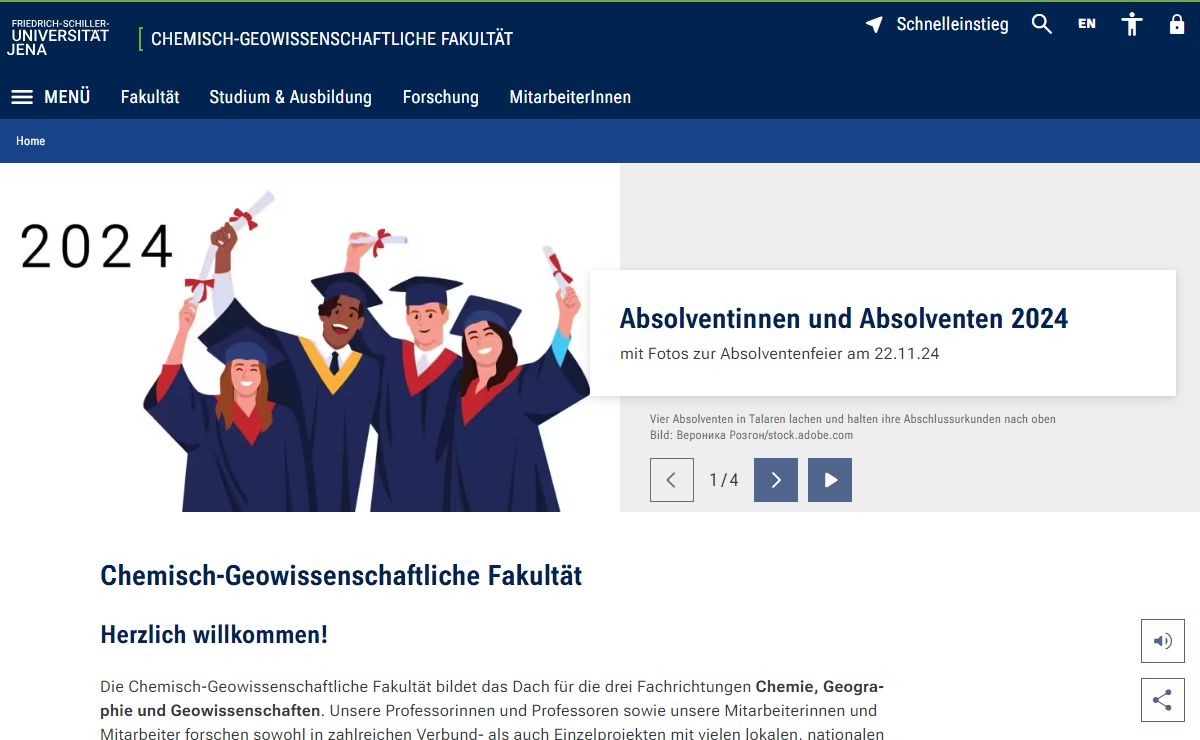The height and width of the screenshot is (740, 1200).
Task: Expand the Forschung menu
Action: point(440,97)
